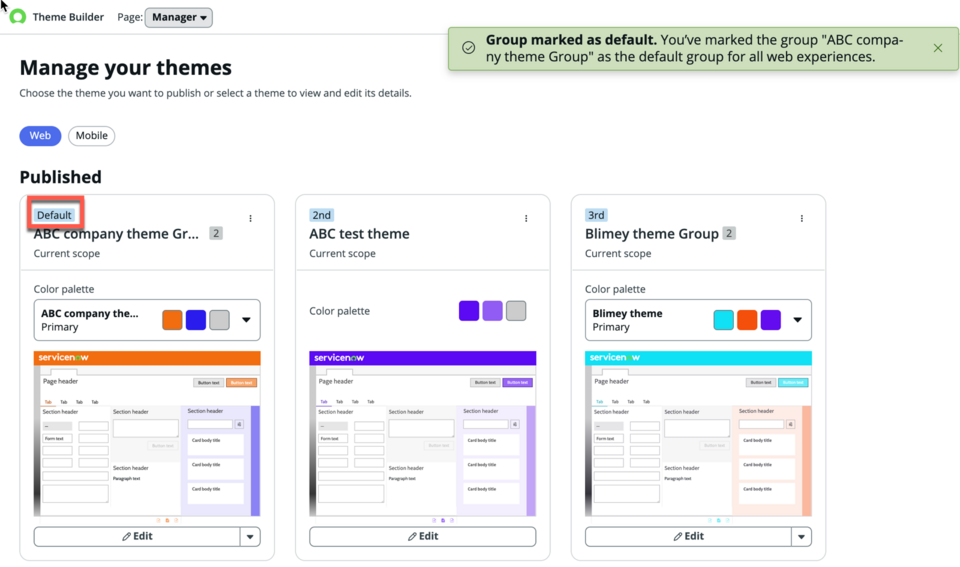This screenshot has height=567, width=960.
Task: Edit the ABC test theme
Action: coord(422,536)
